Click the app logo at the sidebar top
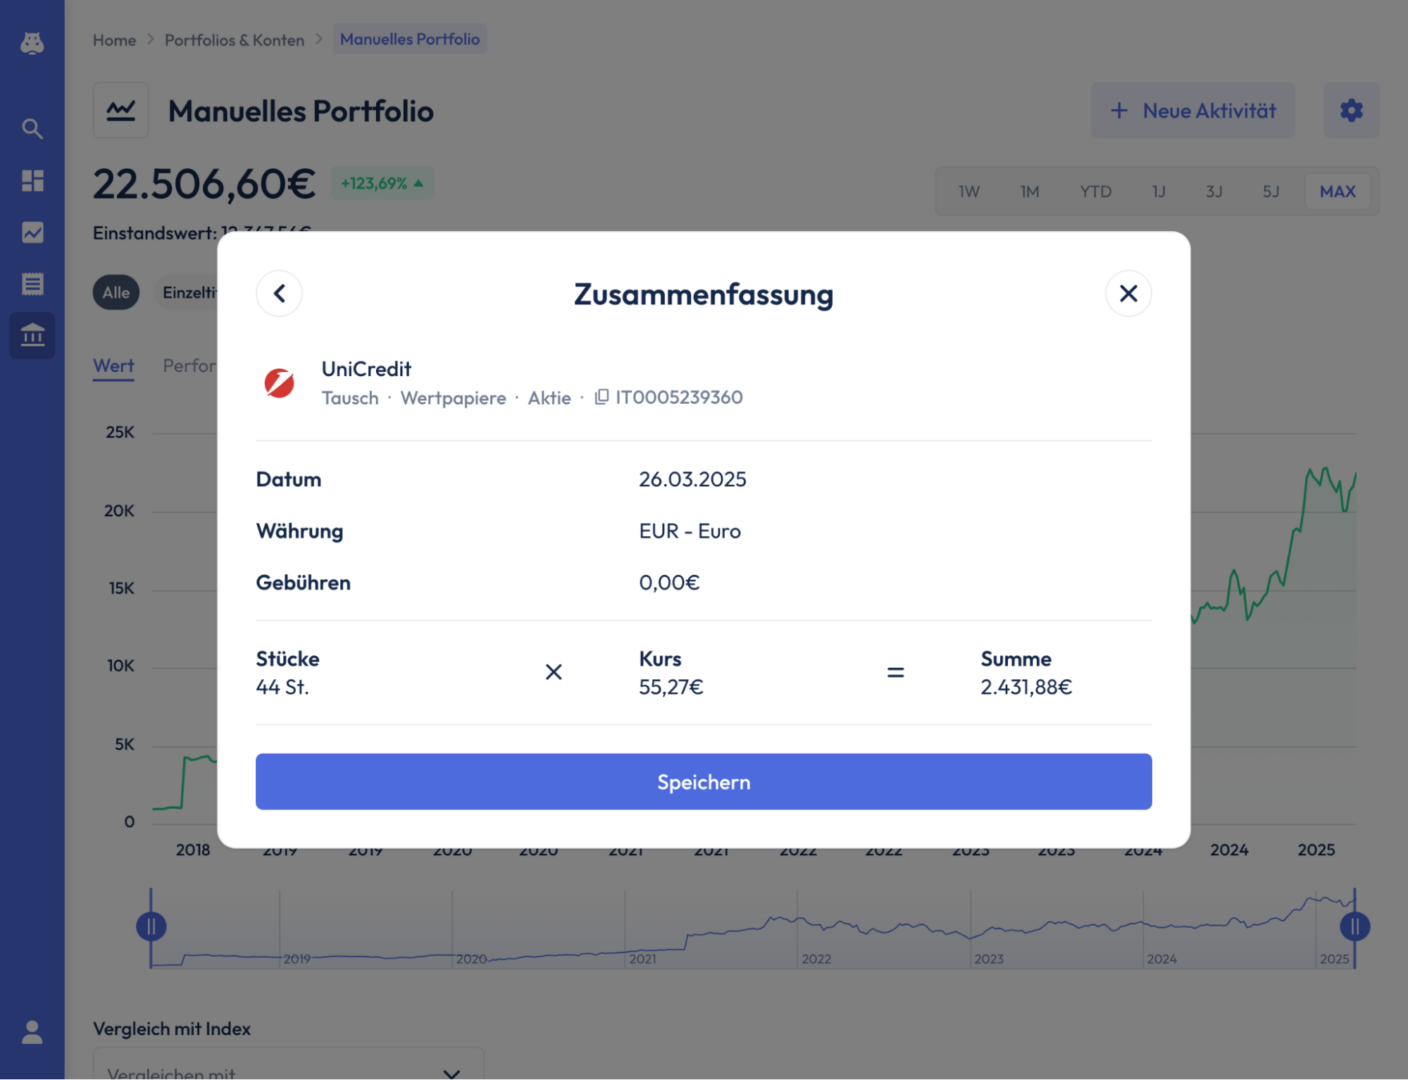 coord(32,43)
